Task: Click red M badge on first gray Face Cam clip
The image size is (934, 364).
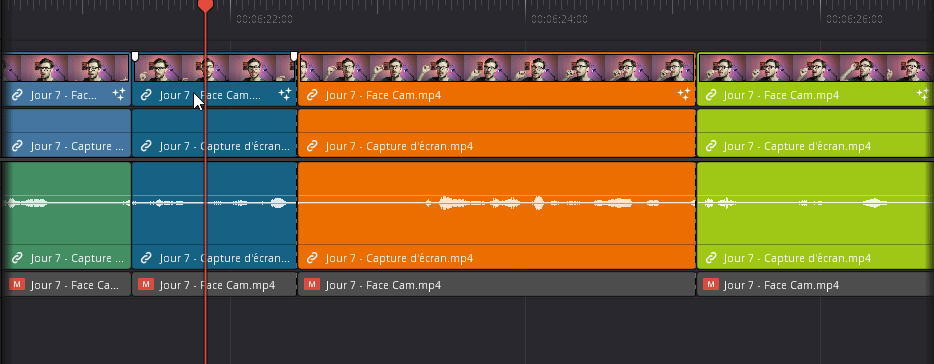Action: (17, 285)
